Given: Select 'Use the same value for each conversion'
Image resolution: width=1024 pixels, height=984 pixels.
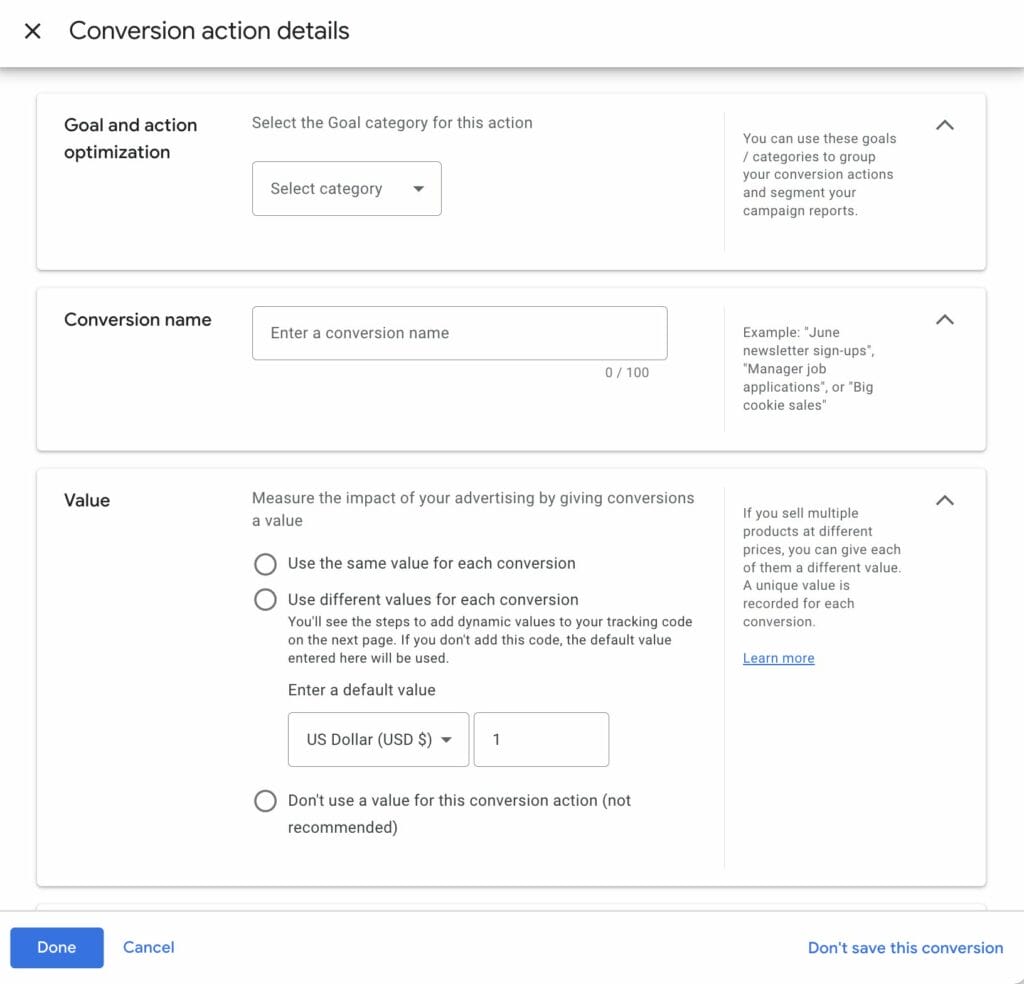Looking at the screenshot, I should pyautogui.click(x=265, y=564).
